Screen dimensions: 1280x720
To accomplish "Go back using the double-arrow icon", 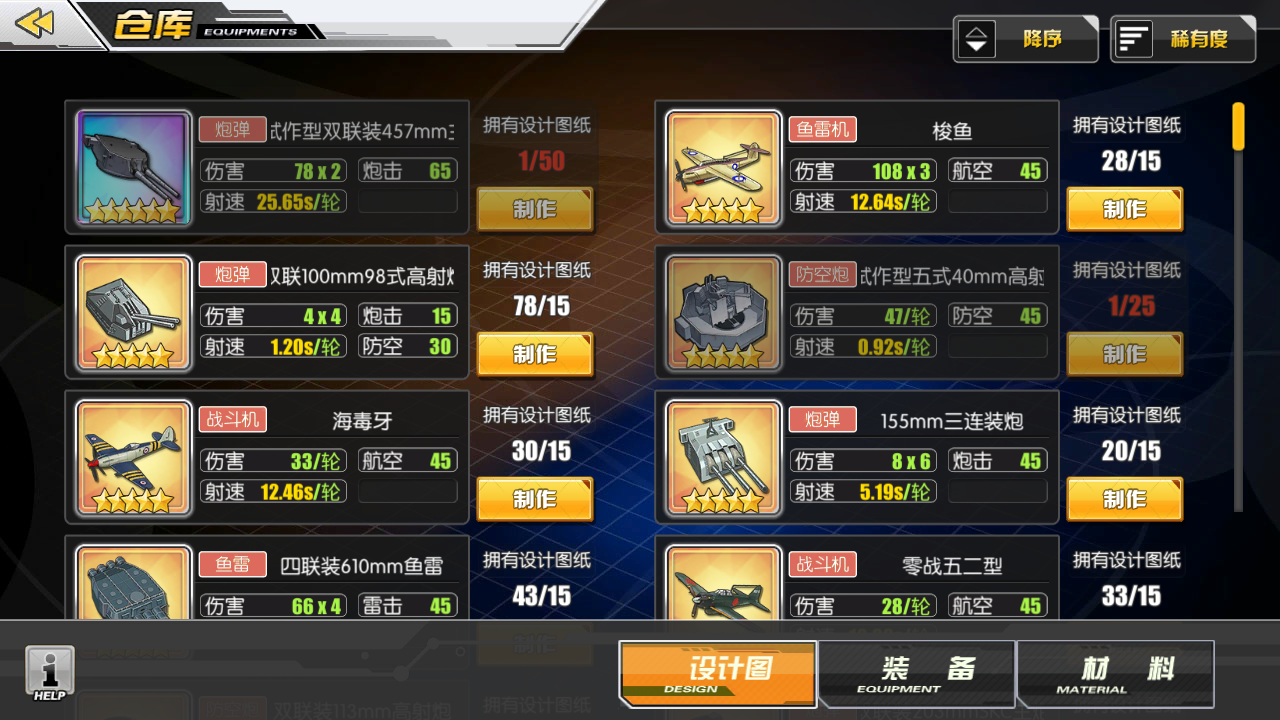I will tap(34, 23).
